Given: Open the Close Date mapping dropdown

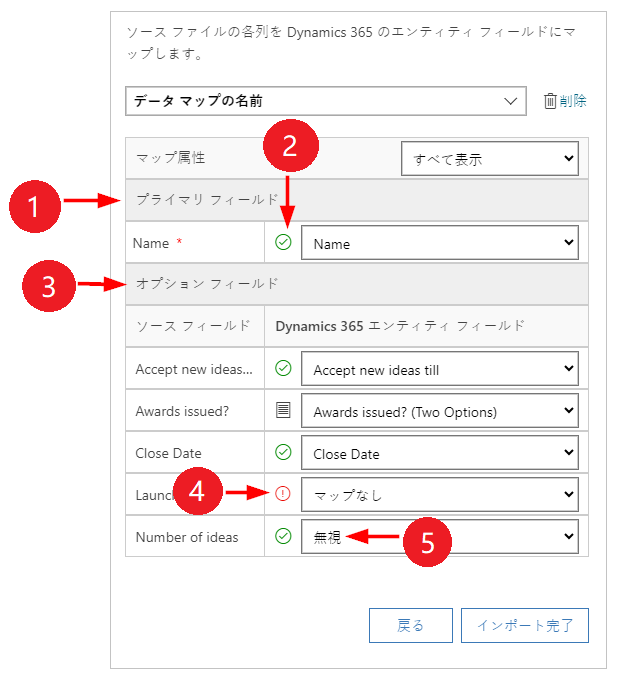Looking at the screenshot, I should [440, 453].
